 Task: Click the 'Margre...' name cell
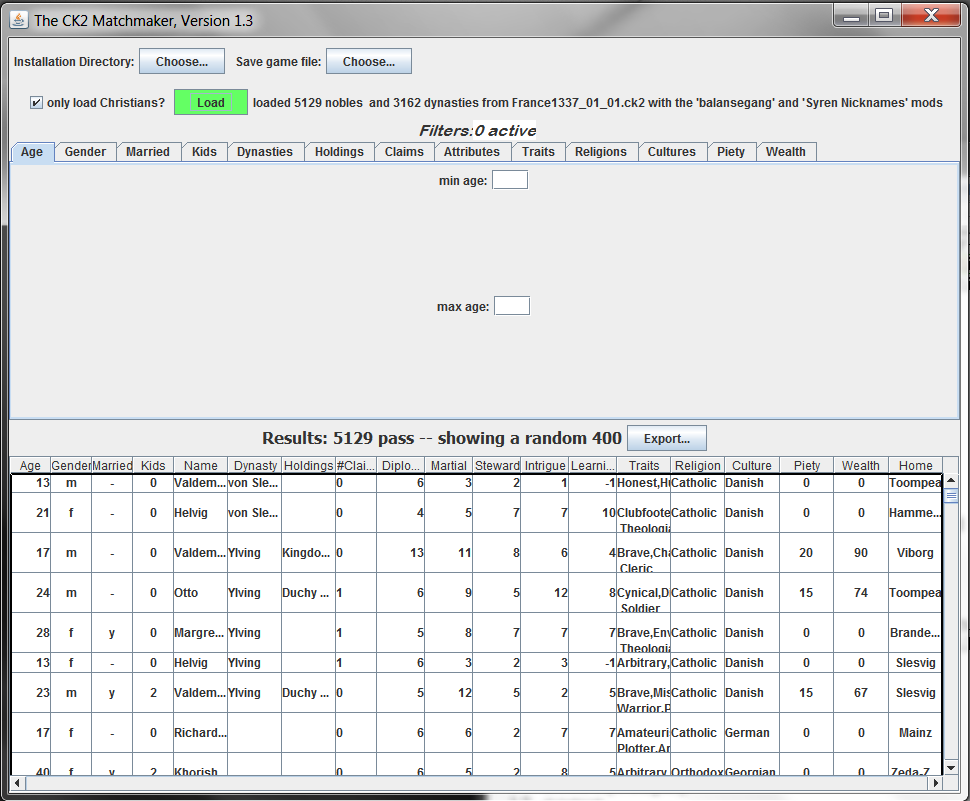coord(200,632)
